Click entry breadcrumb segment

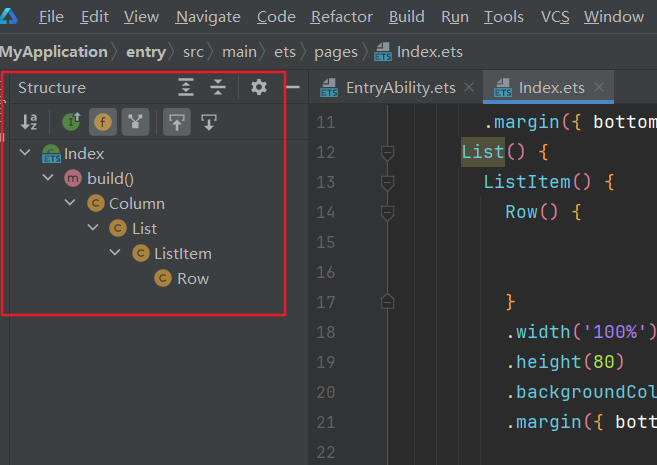pyautogui.click(x=146, y=52)
